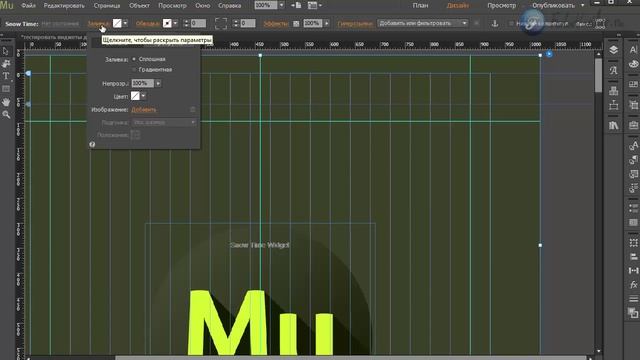Viewport: 640px width, 360px height.
Task: Select the Crop tool
Action: pos(6,64)
